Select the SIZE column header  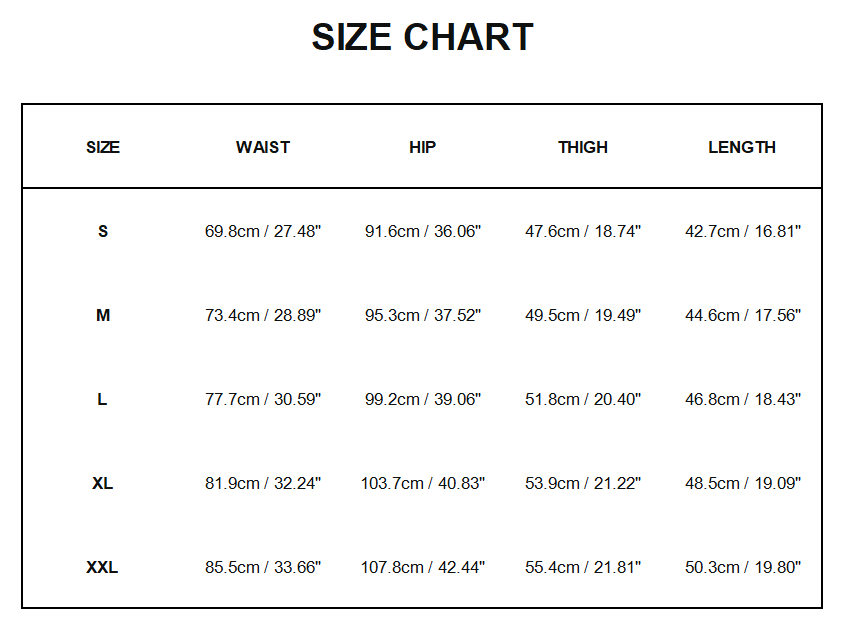103,147
